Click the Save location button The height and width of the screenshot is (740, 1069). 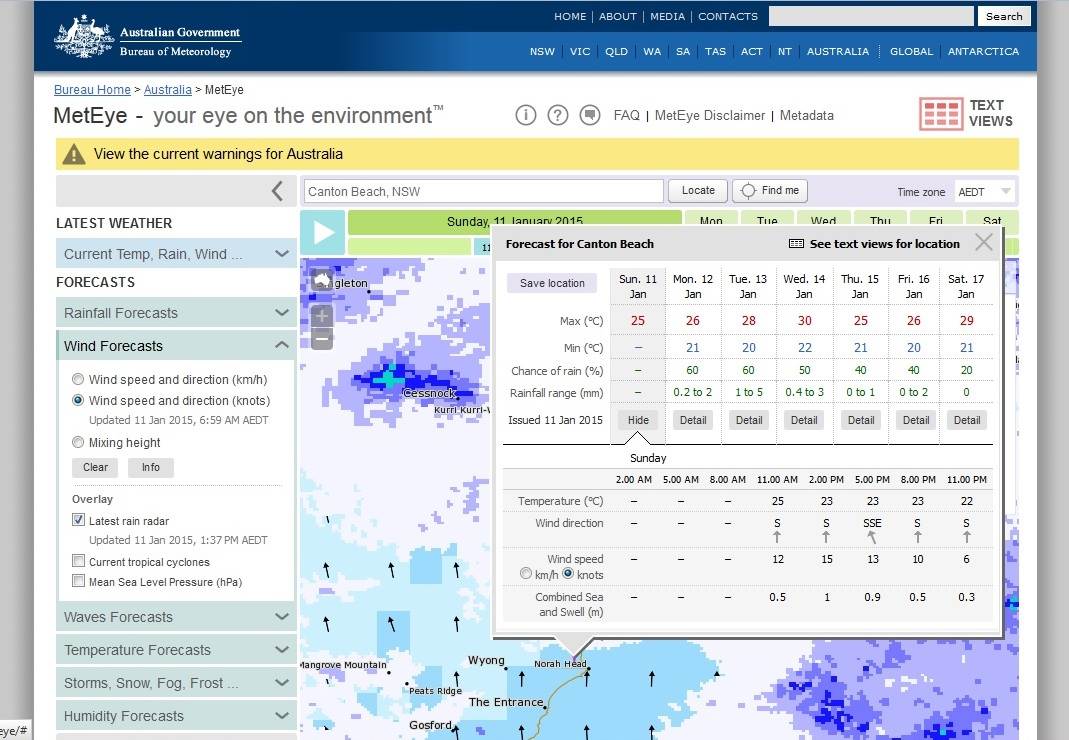point(552,283)
